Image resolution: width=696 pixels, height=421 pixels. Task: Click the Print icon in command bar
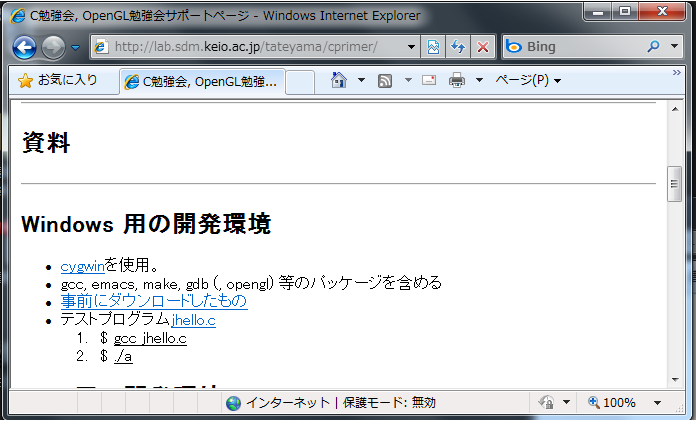coord(457,80)
